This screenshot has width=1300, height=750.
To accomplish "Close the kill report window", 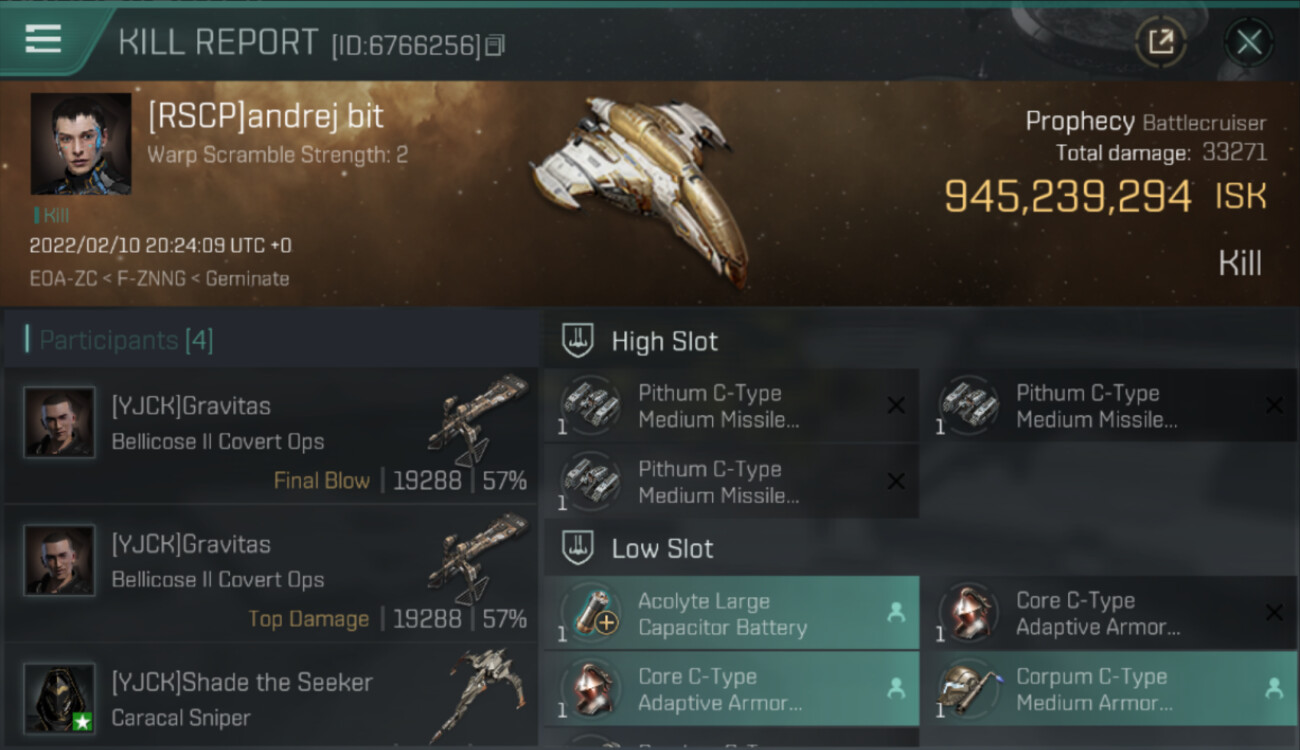I will [x=1248, y=42].
